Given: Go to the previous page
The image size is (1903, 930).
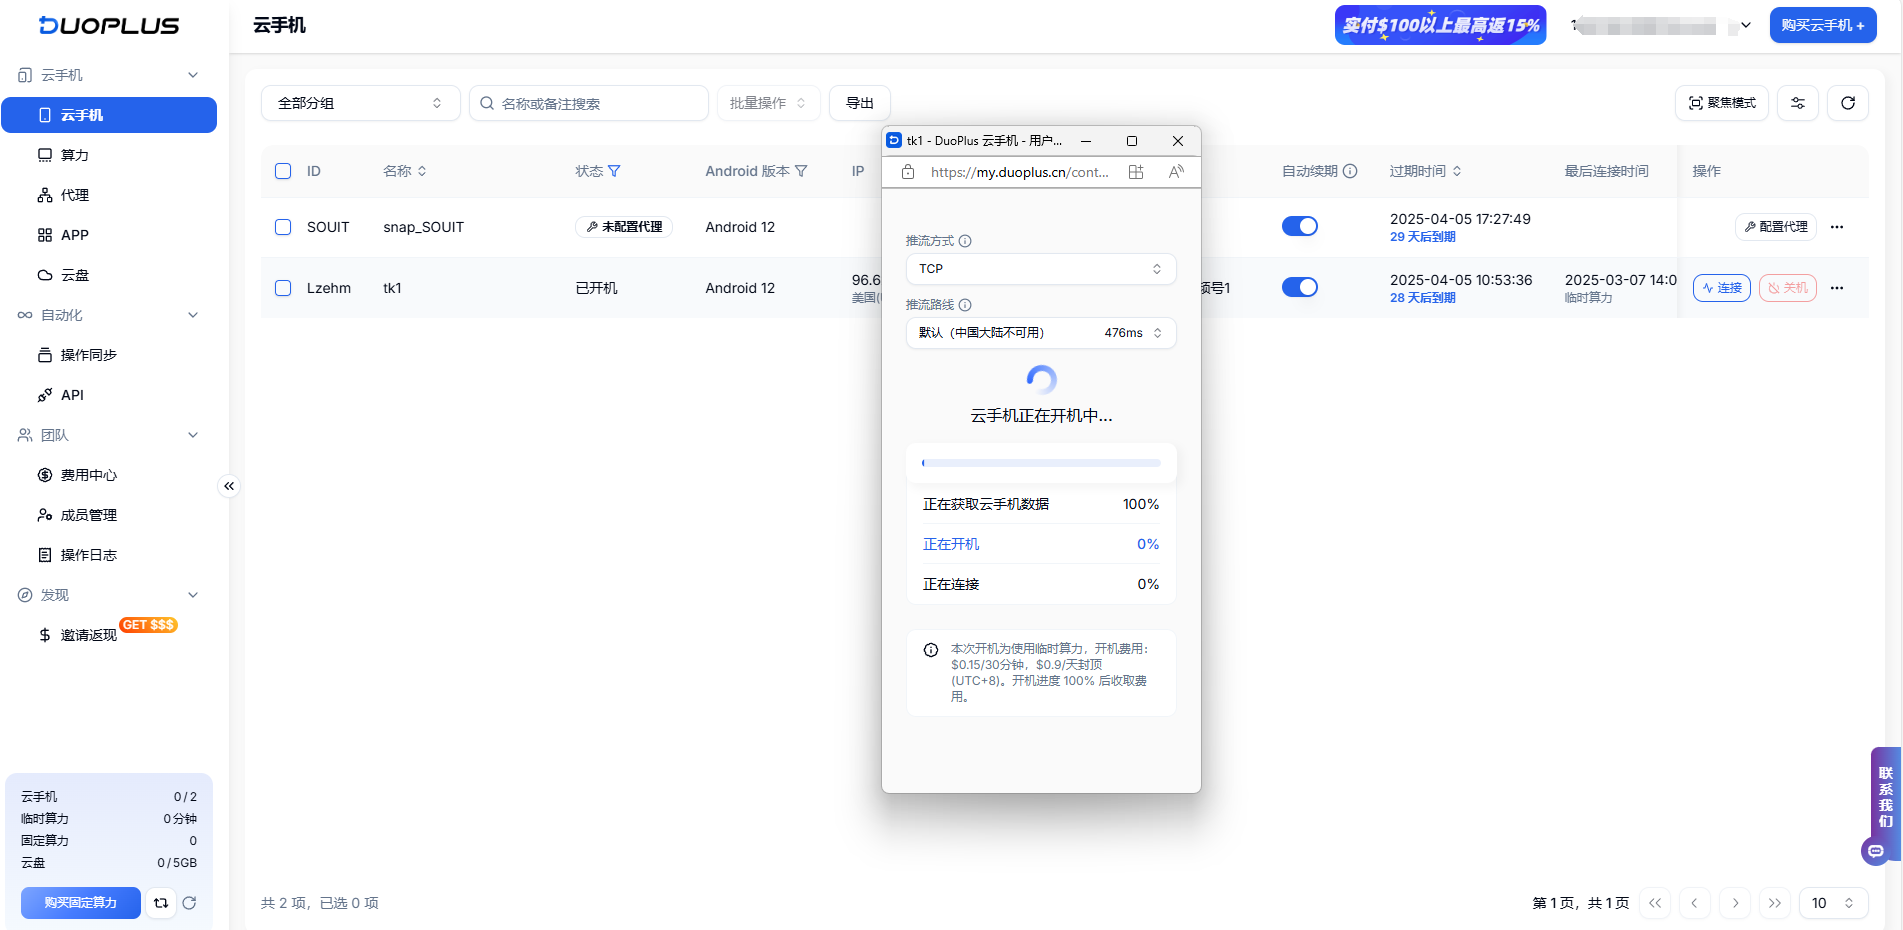Looking at the screenshot, I should tap(1694, 903).
